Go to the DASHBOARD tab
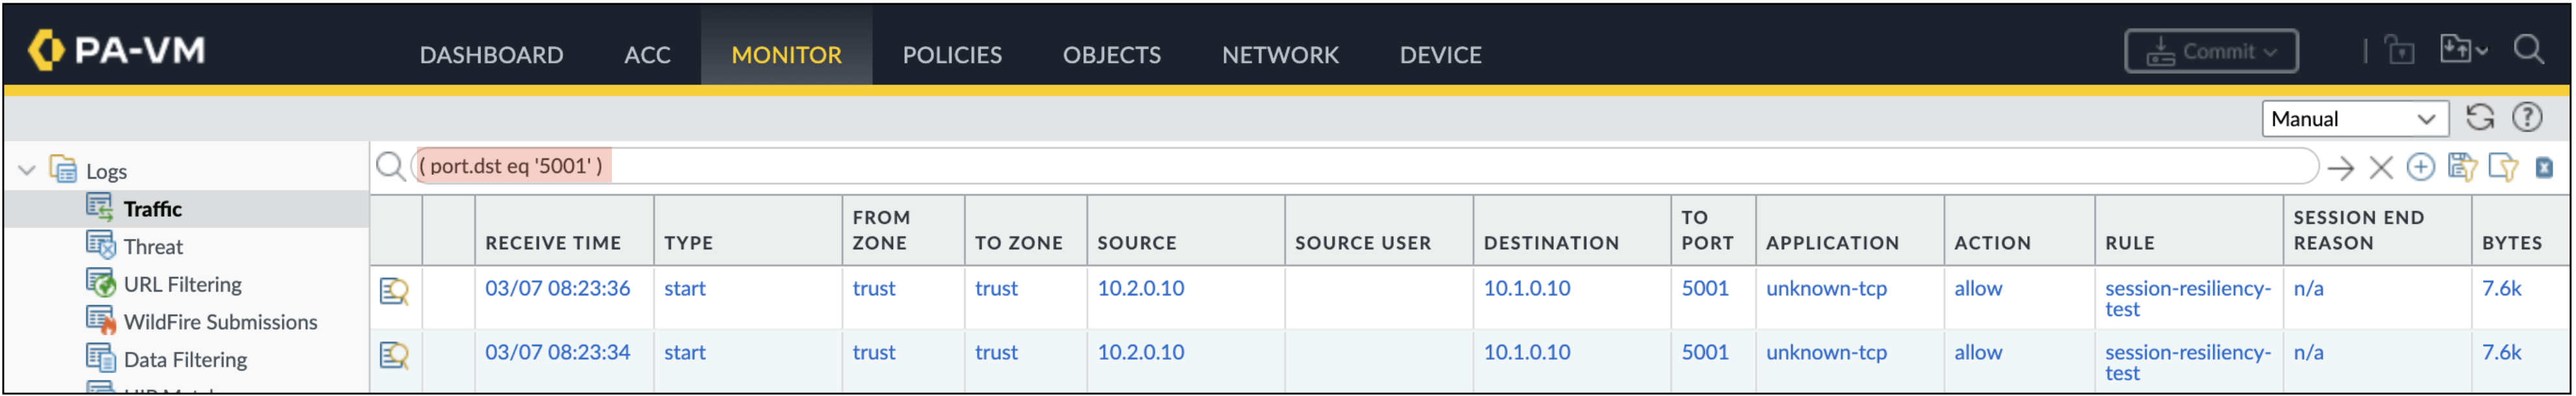This screenshot has height=396, width=2576. [491, 55]
